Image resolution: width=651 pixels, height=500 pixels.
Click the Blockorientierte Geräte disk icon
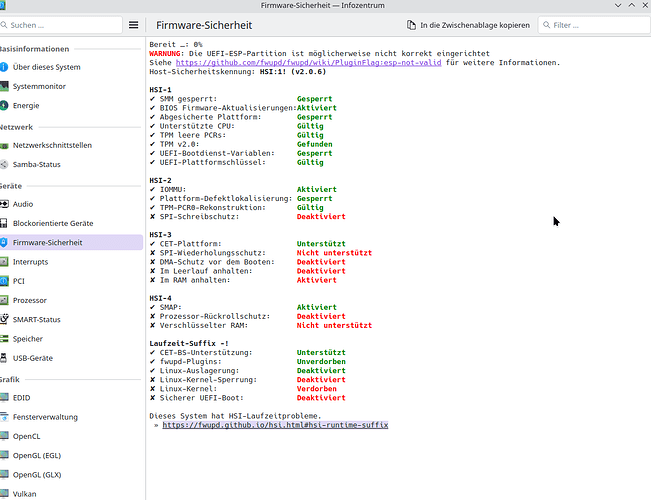tap(4, 223)
